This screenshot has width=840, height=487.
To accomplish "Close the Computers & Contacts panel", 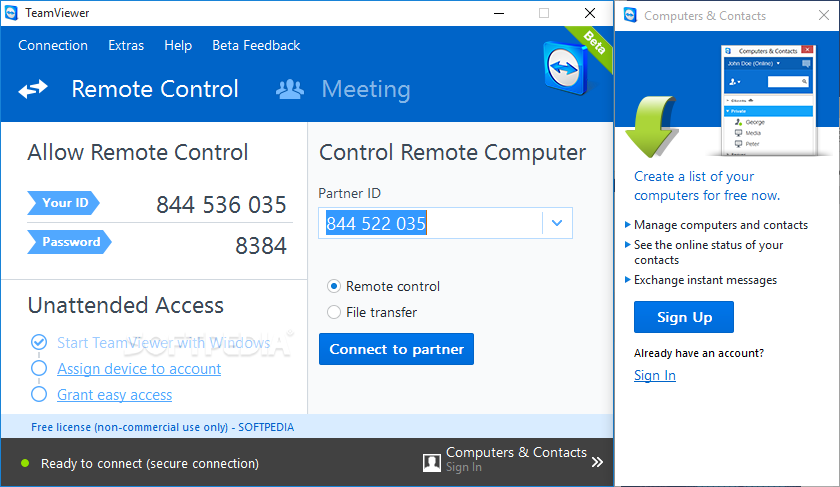I will (x=824, y=16).
